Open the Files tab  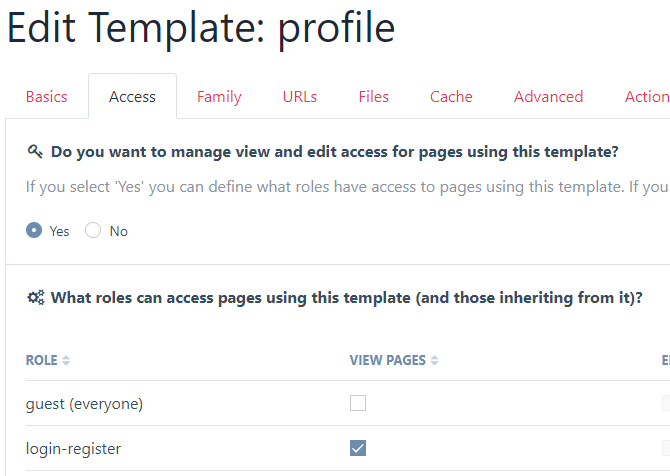374,97
